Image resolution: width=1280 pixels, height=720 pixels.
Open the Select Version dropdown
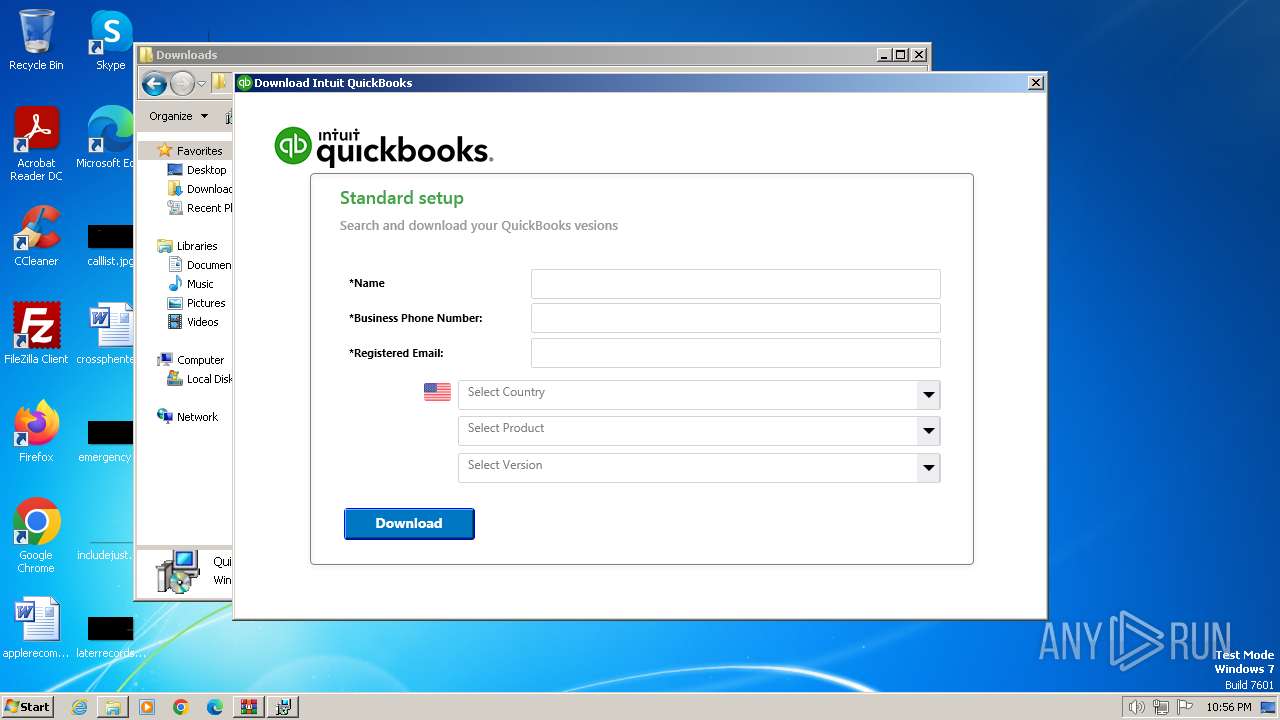[x=699, y=467]
